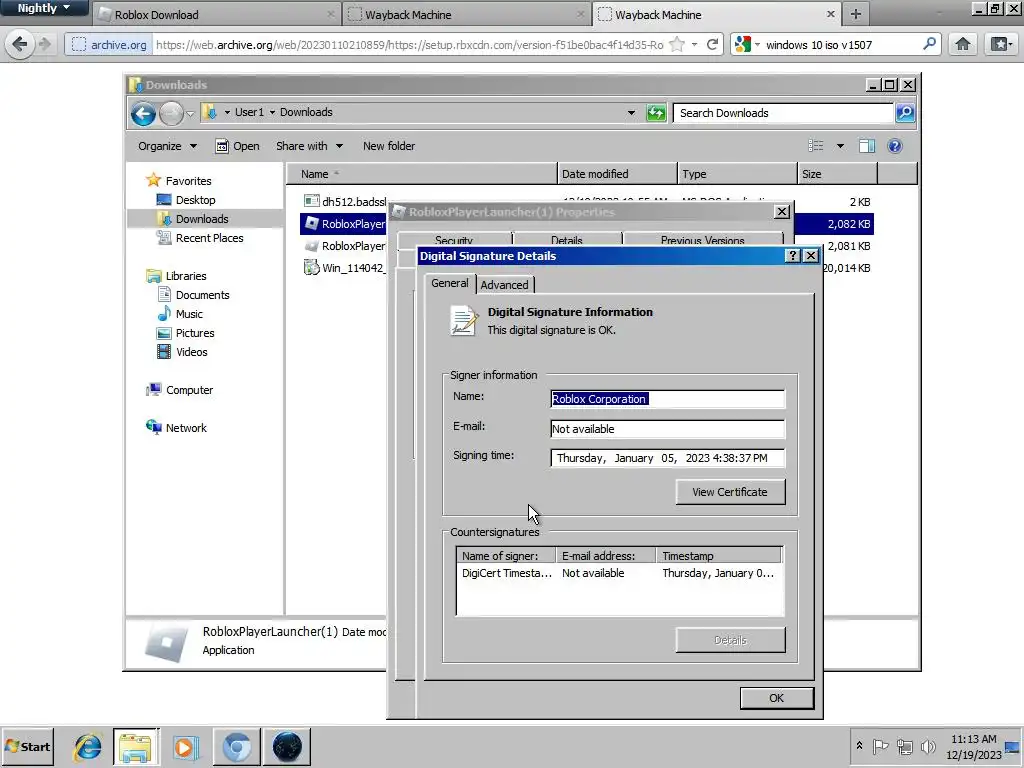Screen dimensions: 1024x768
Task: Create a New folder
Action: 389,146
